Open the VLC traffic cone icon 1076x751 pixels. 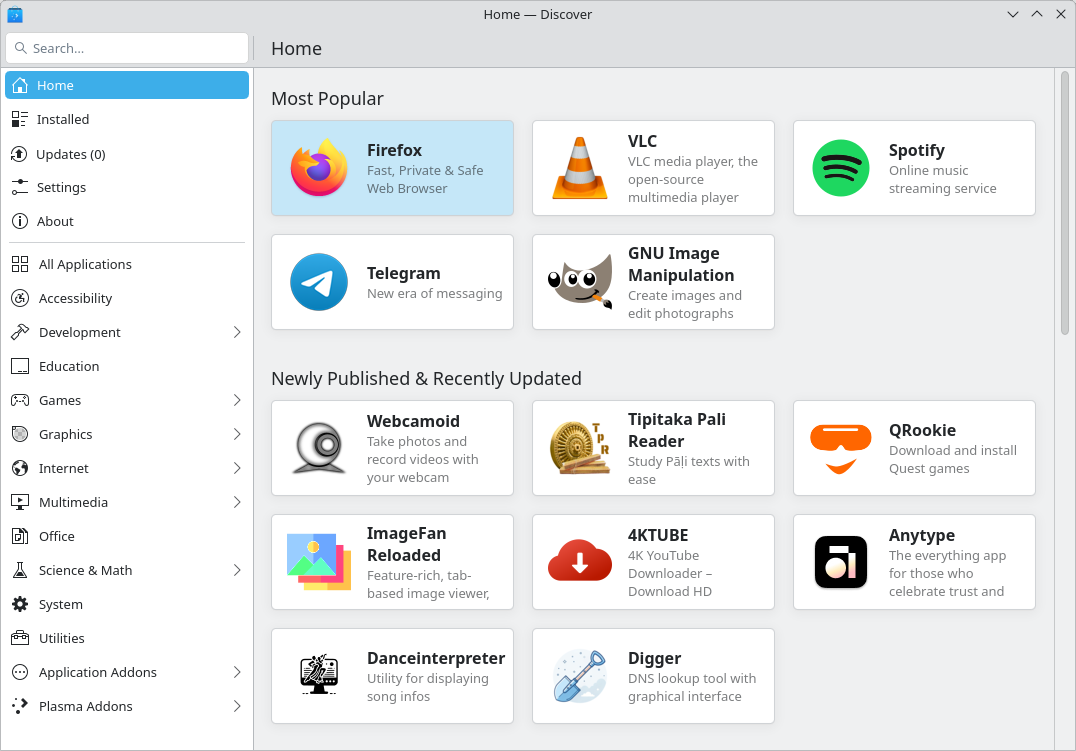click(580, 168)
